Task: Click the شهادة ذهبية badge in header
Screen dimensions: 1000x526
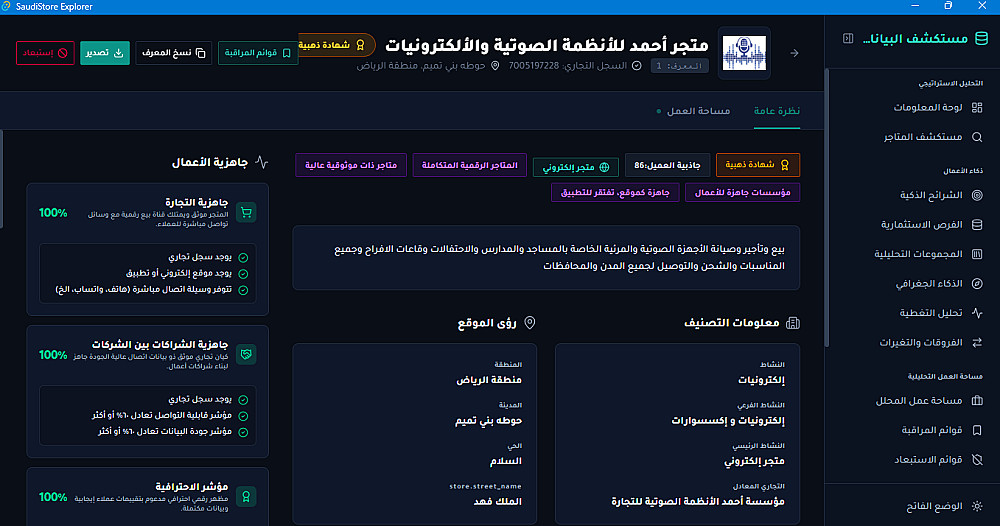Action: point(337,45)
